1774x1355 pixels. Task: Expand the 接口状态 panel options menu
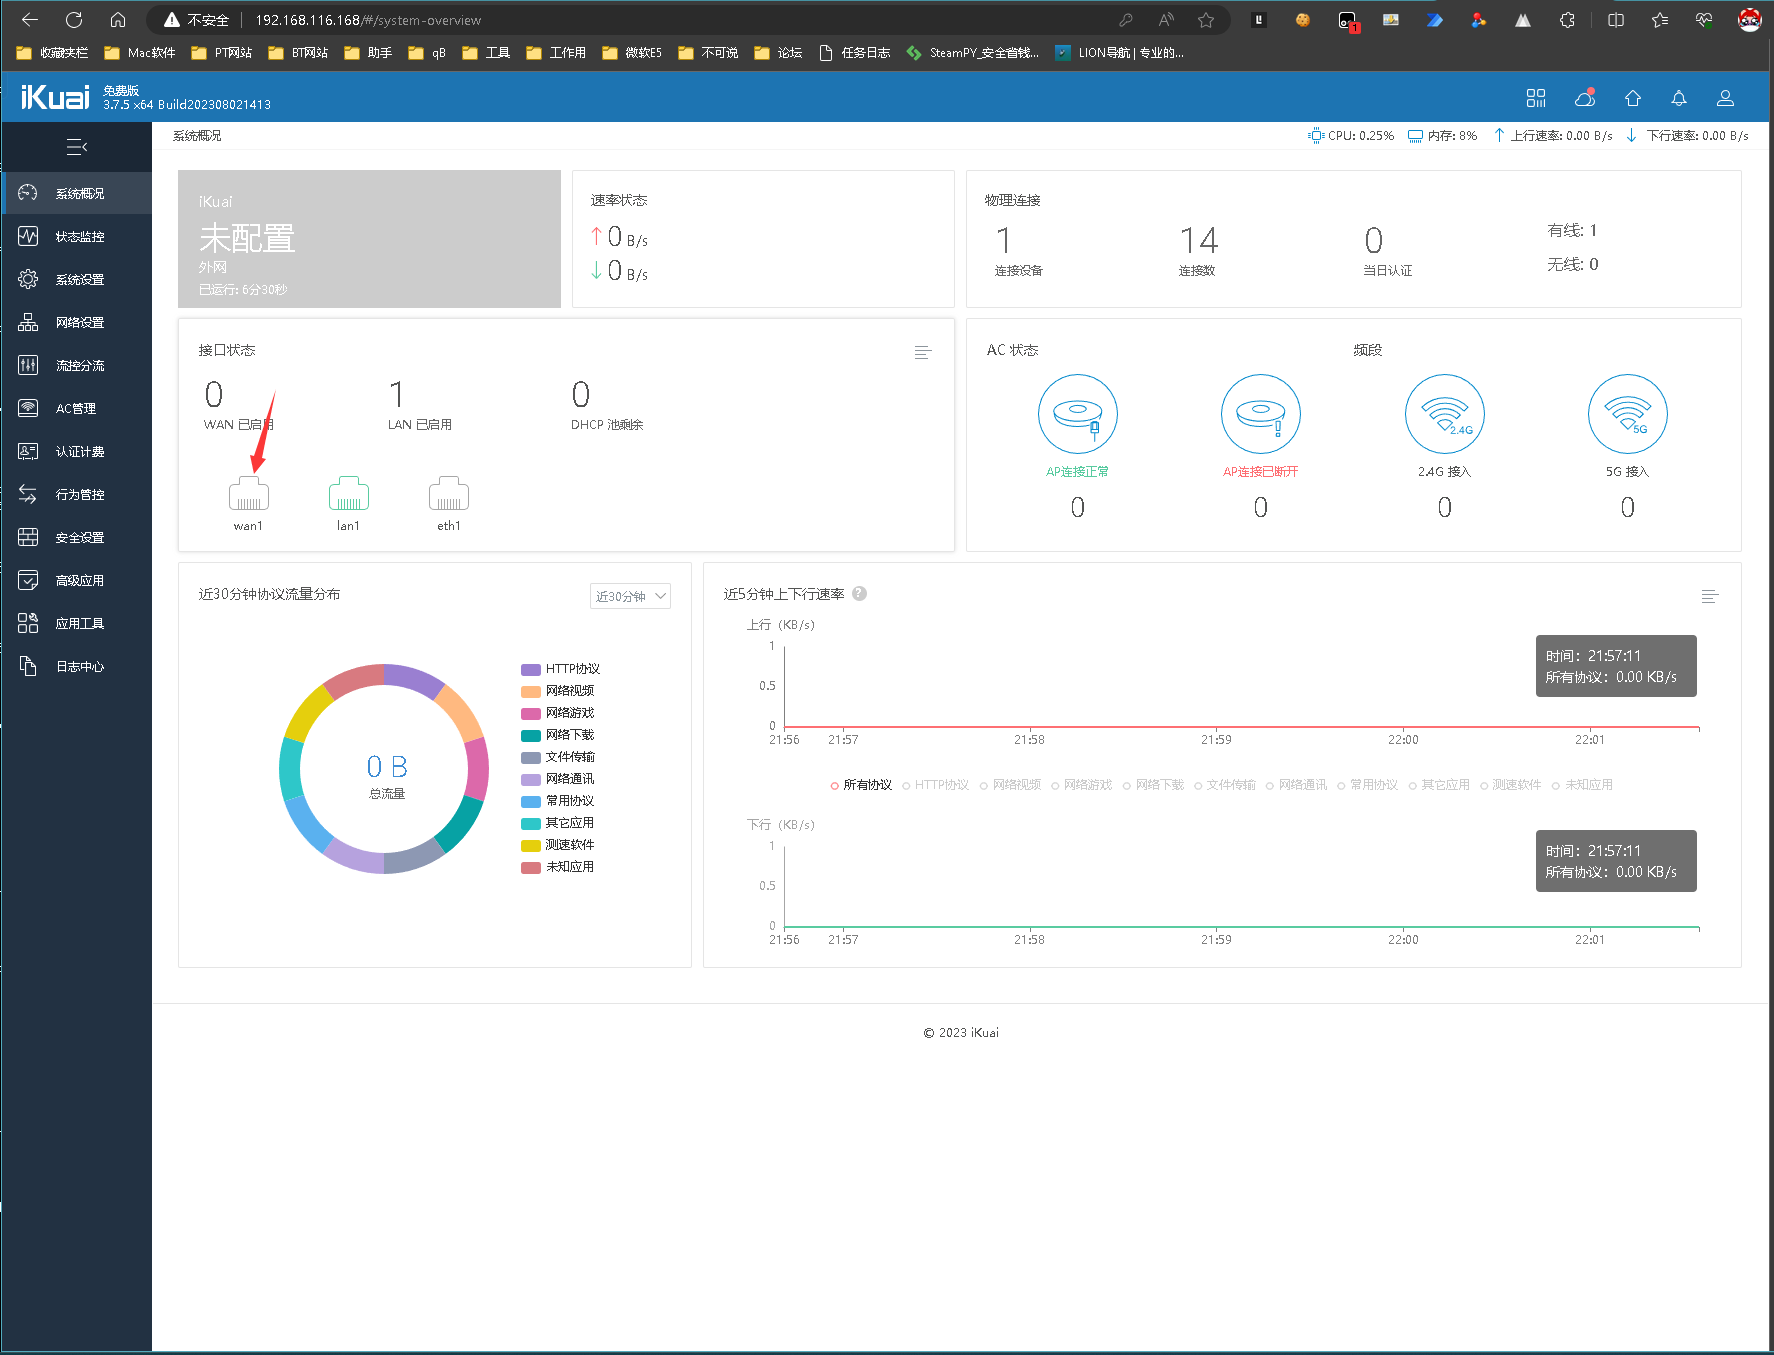coord(922,352)
